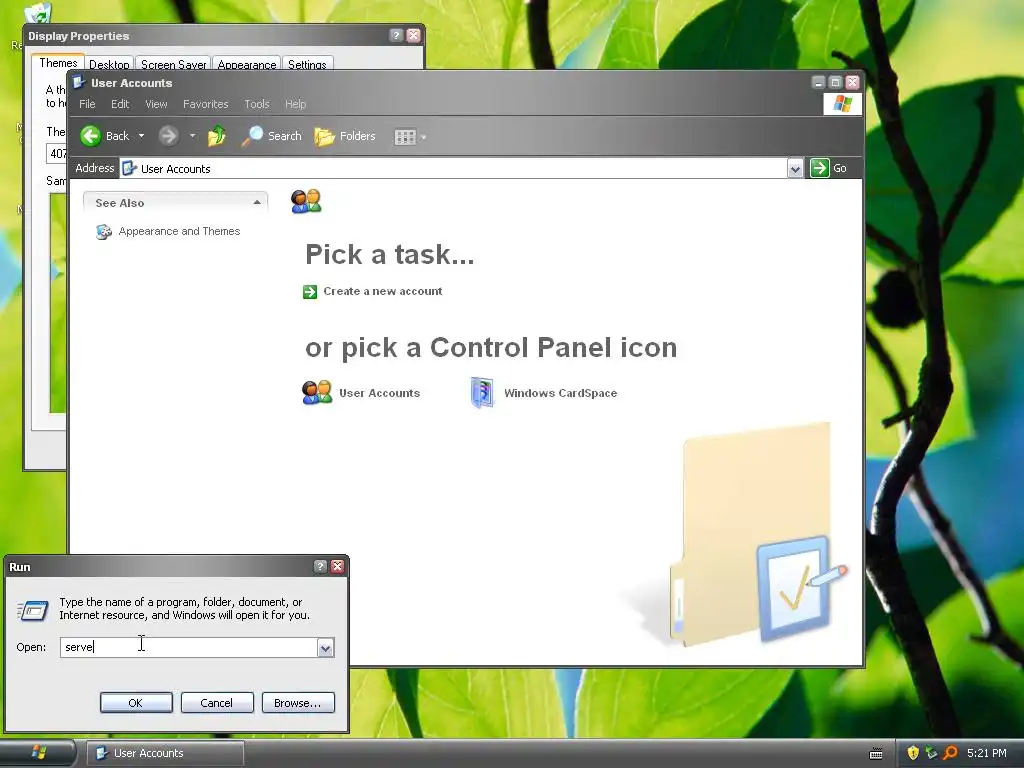Open the Help menu
The height and width of the screenshot is (768, 1024).
[295, 104]
